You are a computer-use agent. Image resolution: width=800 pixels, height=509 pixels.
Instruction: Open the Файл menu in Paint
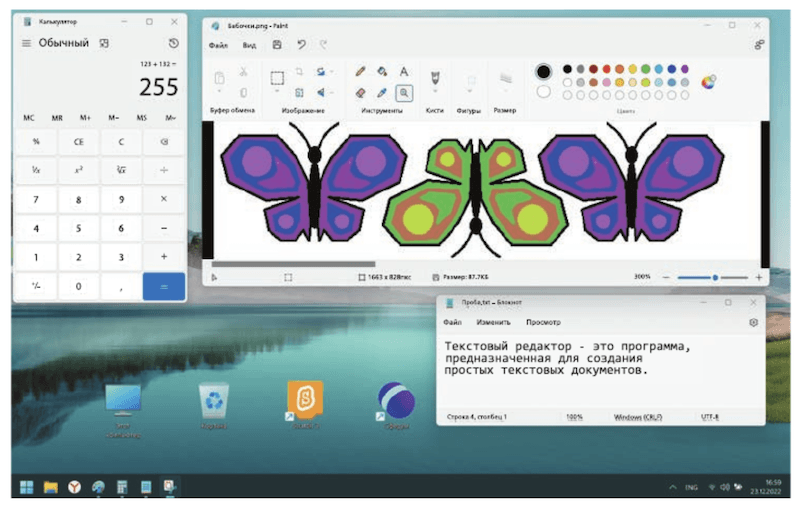click(x=218, y=45)
